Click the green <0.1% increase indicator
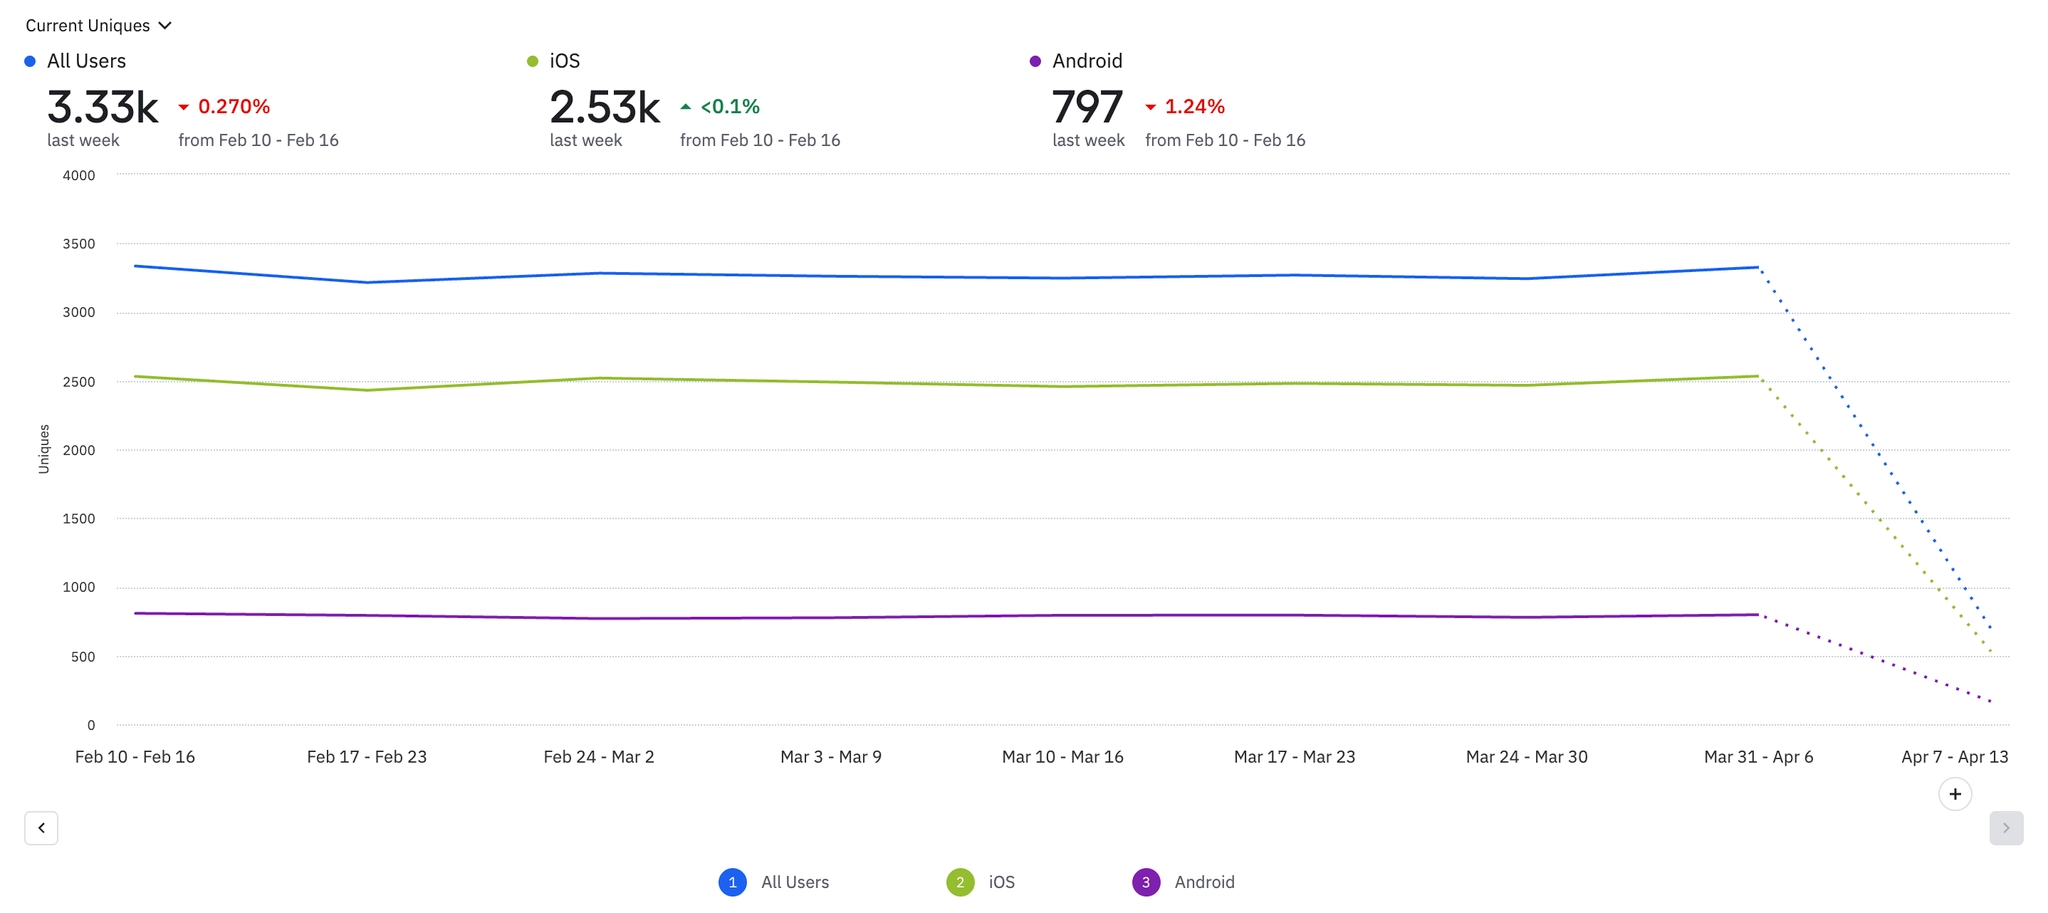Viewport: 2048px width, 913px height. tap(720, 106)
